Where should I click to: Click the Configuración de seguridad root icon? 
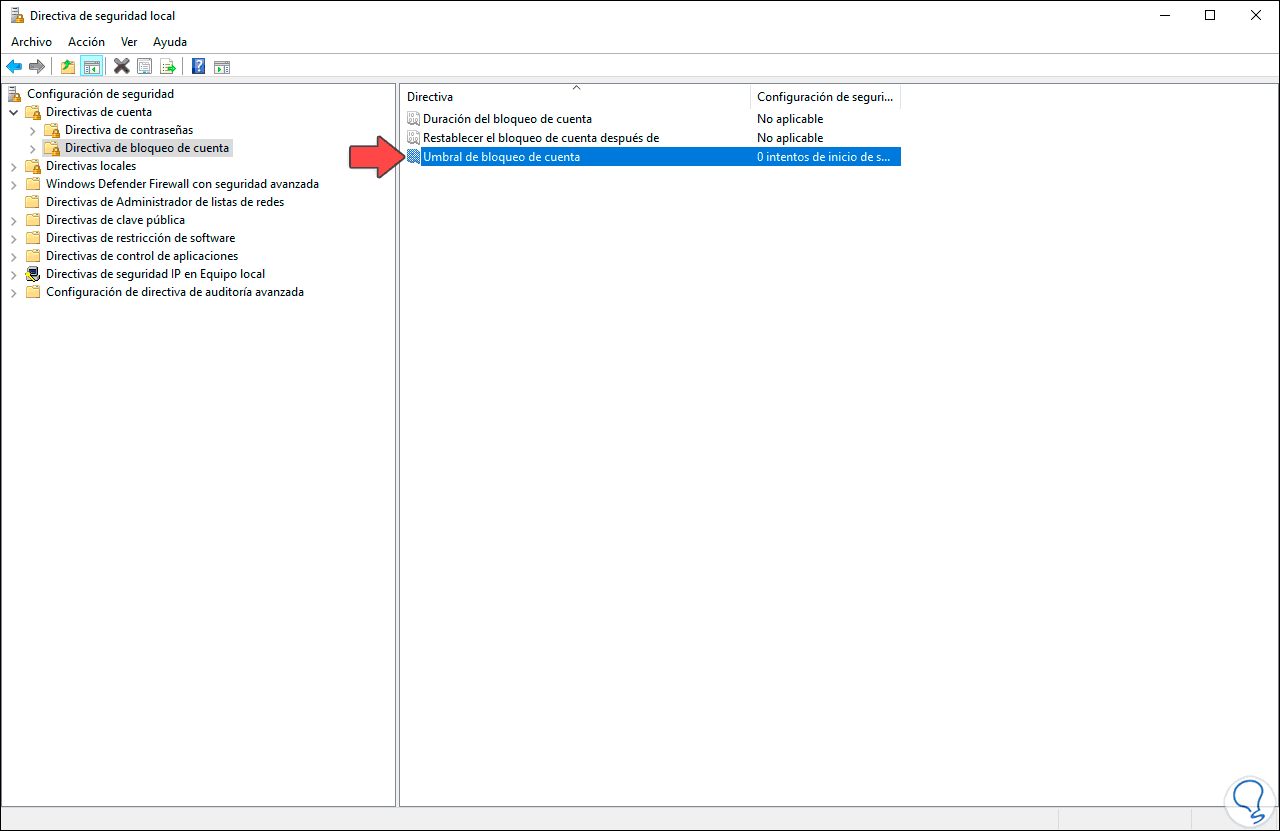(x=14, y=93)
